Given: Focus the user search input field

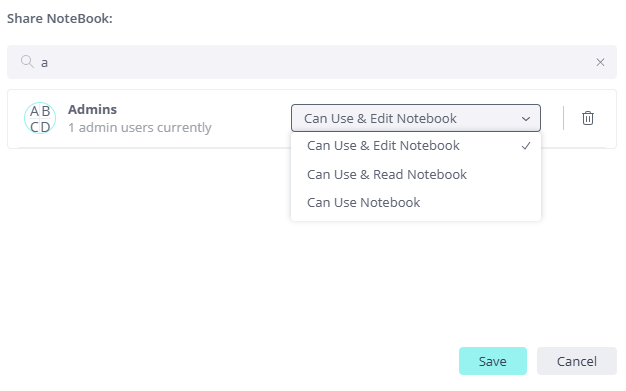Looking at the screenshot, I should (x=312, y=62).
